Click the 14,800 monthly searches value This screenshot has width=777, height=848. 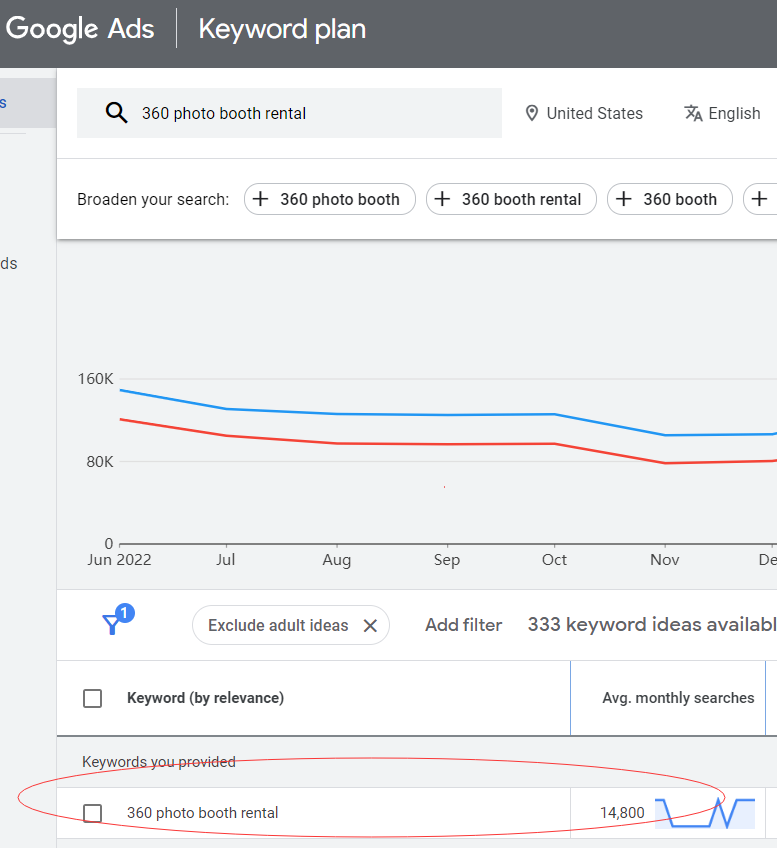coord(622,813)
